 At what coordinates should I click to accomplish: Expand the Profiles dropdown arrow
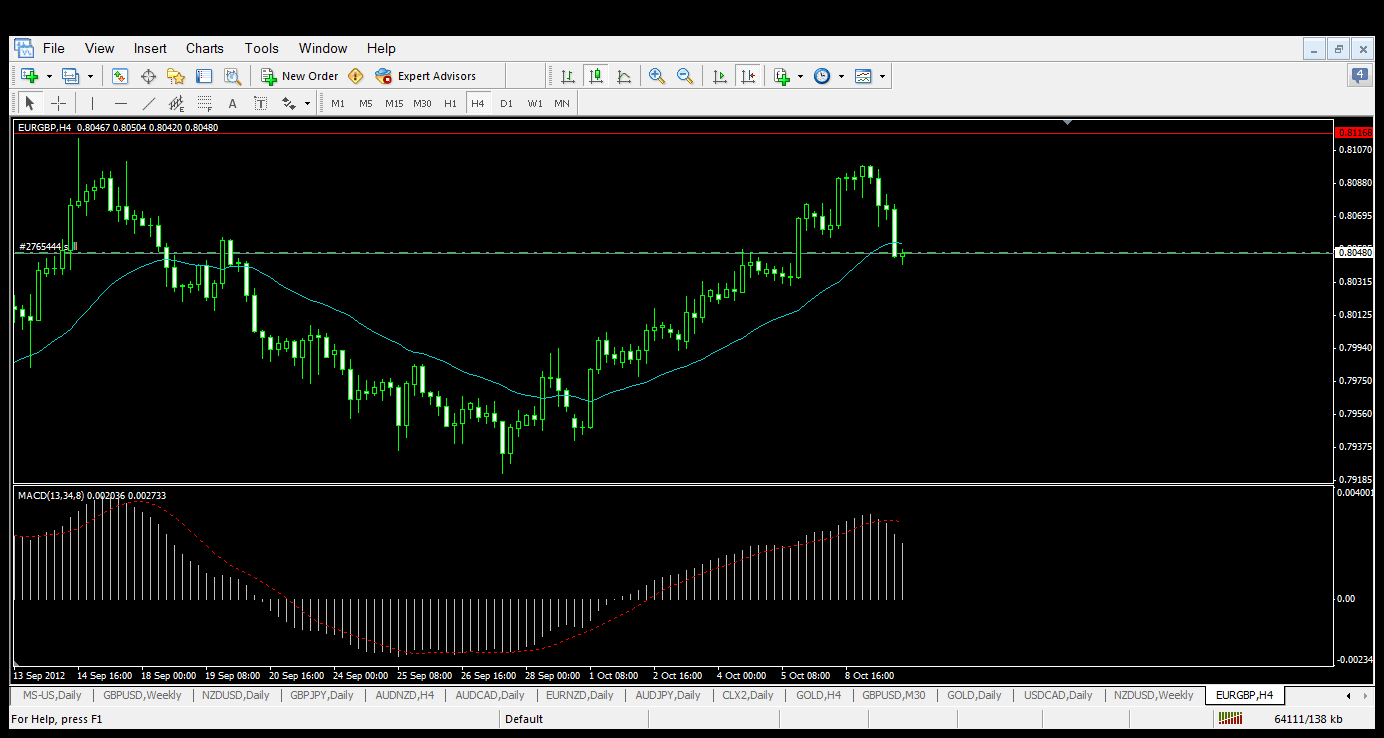[90, 76]
